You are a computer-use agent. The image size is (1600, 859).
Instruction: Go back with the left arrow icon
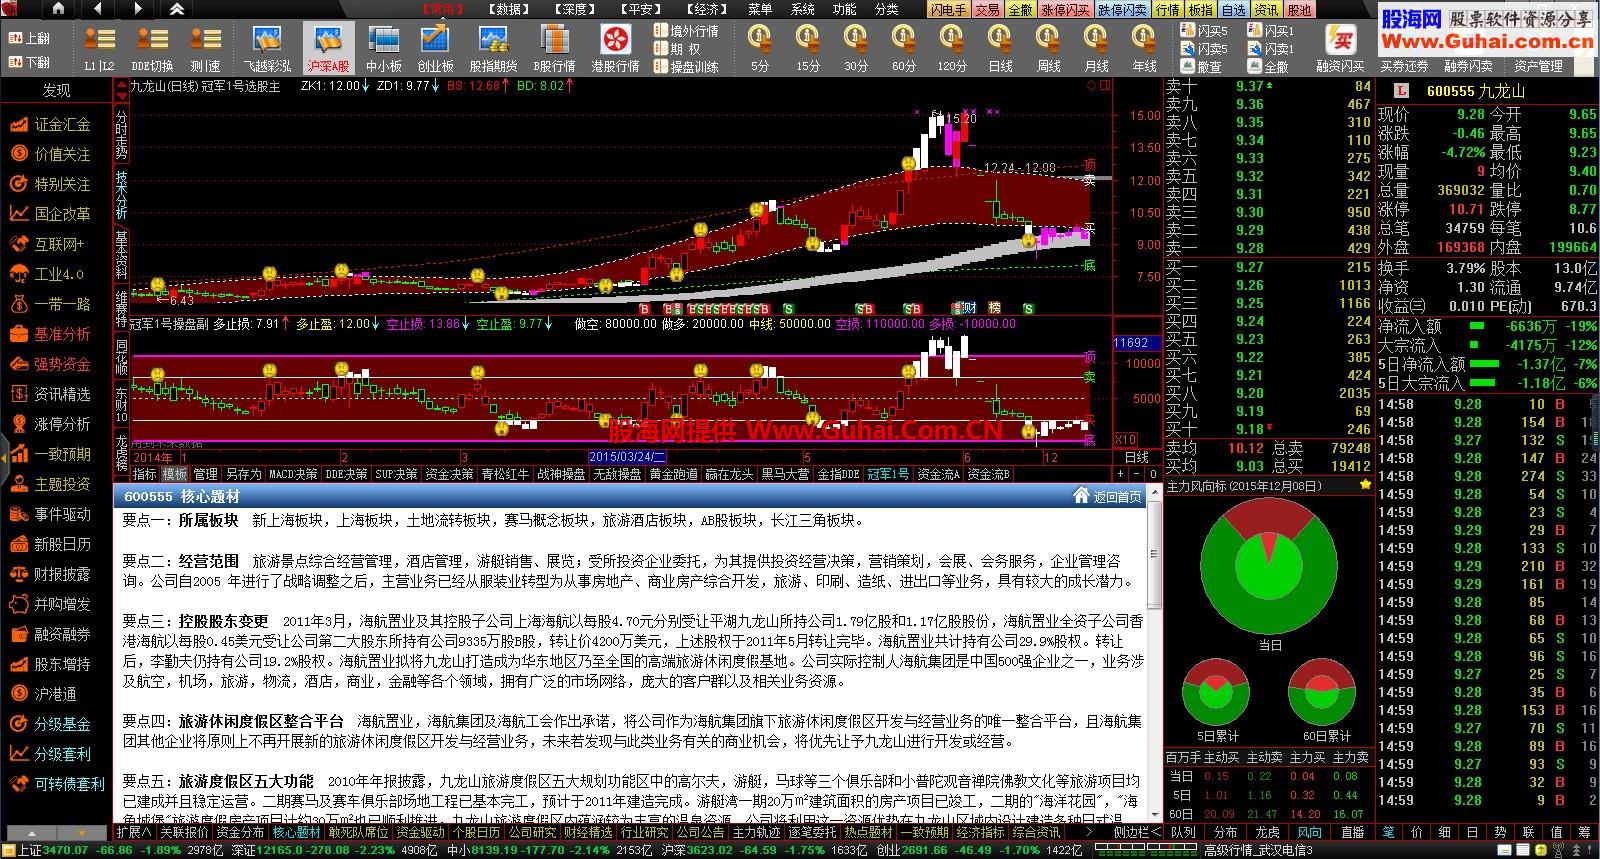pos(98,9)
